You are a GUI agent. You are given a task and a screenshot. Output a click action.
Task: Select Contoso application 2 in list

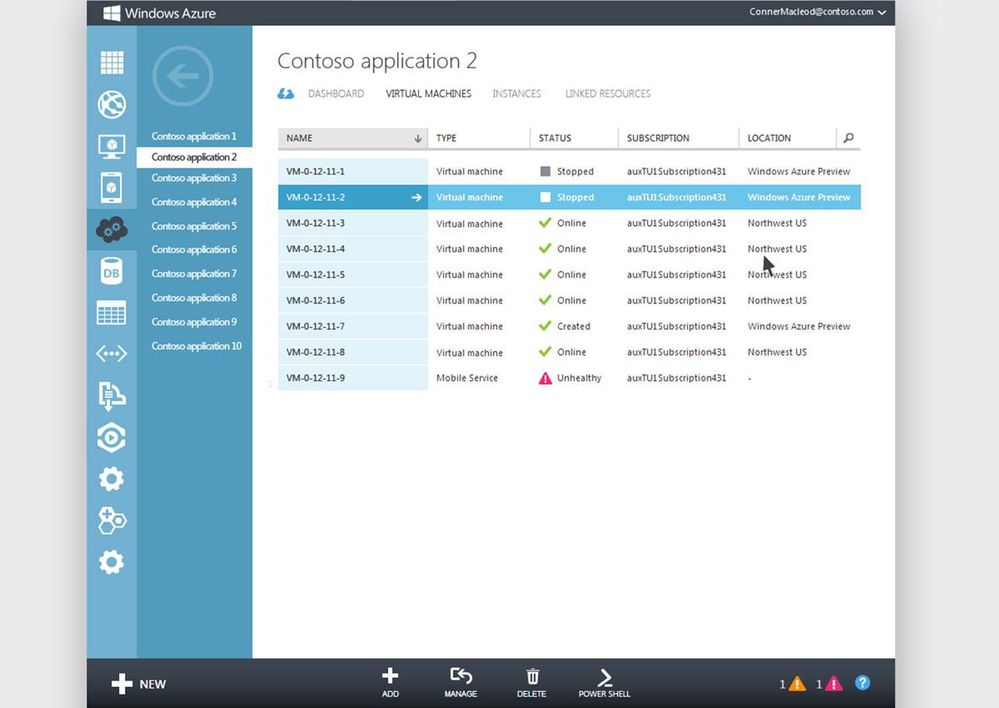tap(194, 157)
